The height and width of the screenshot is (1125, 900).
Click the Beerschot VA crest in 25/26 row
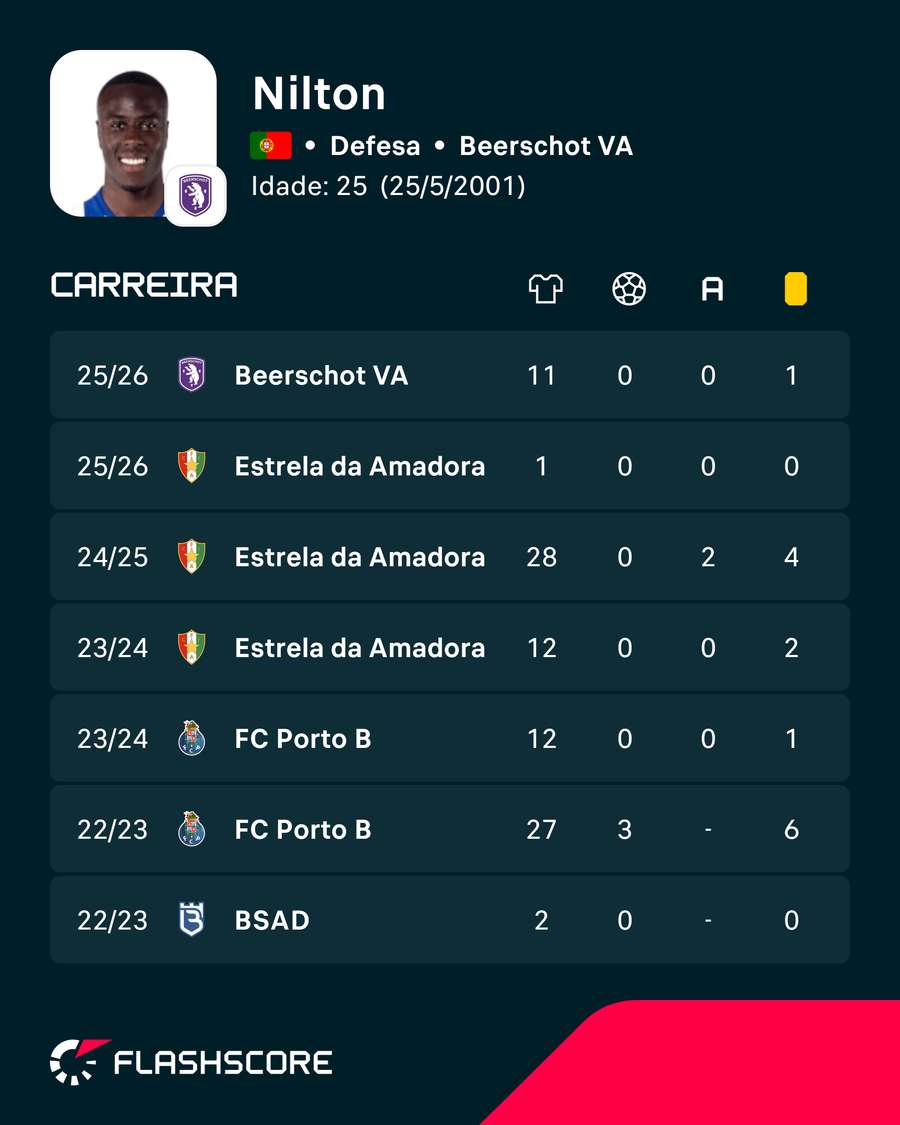[192, 375]
